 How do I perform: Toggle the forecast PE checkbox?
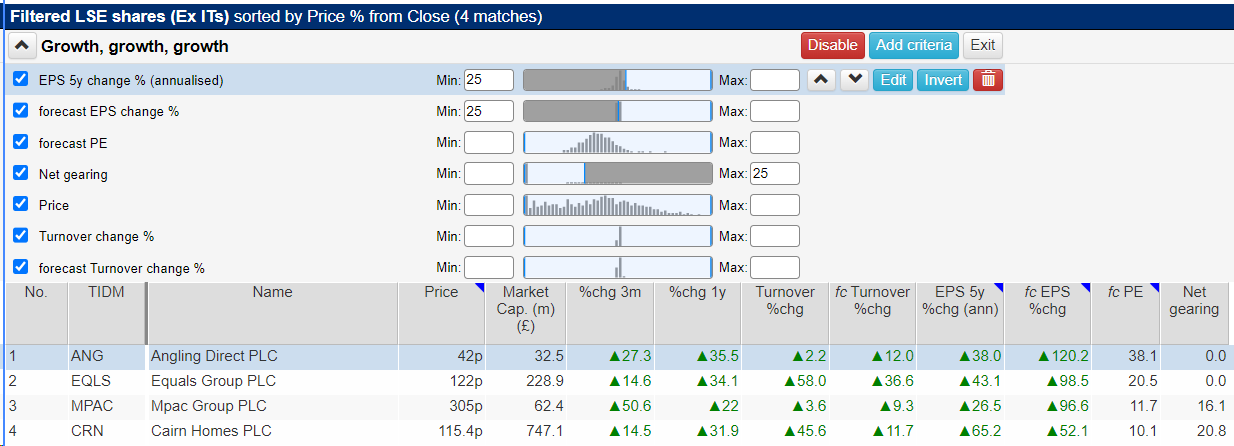point(21,143)
